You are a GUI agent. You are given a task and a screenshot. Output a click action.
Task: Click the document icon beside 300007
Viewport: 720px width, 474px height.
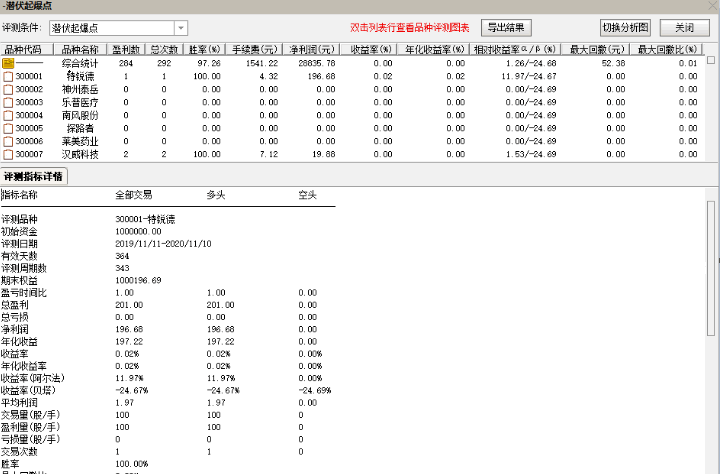tap(8, 154)
